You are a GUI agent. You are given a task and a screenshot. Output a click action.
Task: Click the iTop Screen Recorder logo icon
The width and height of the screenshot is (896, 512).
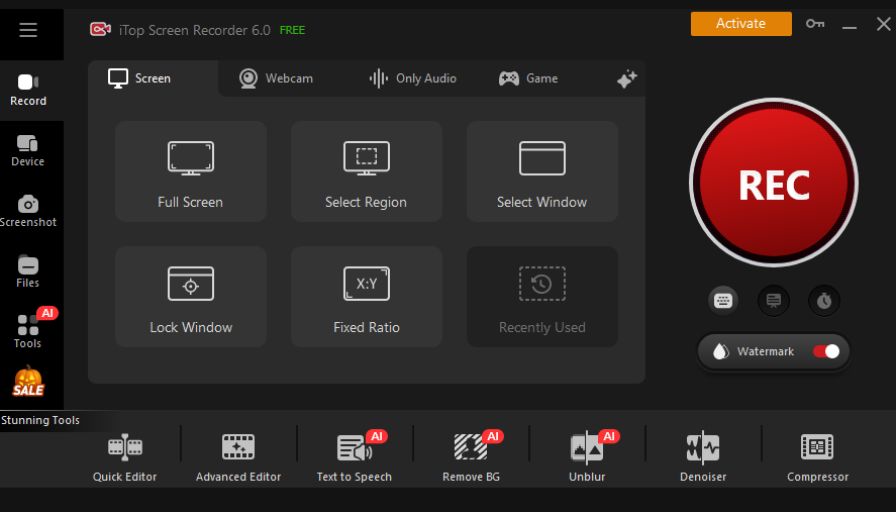(101, 29)
